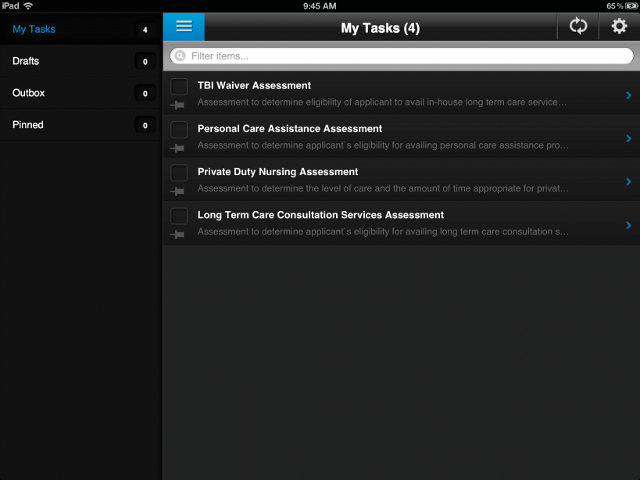Pin the Long Term Care Consultation task

tap(178, 233)
